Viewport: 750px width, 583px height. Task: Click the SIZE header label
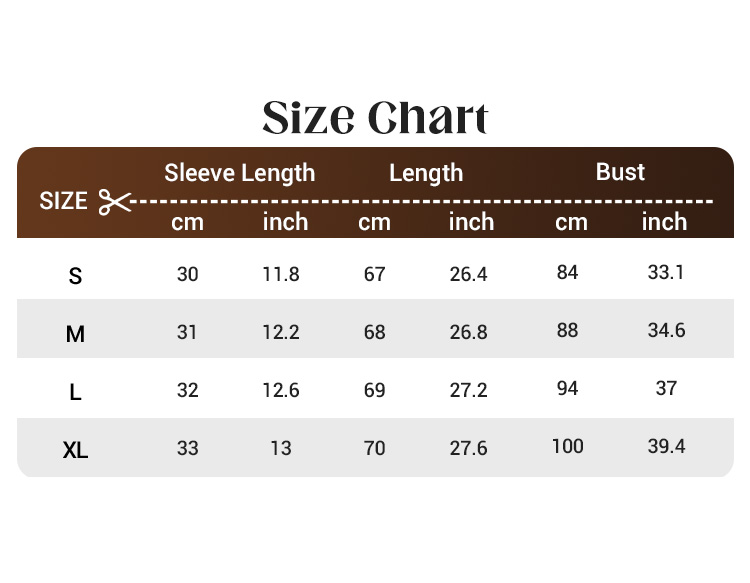coord(63,201)
